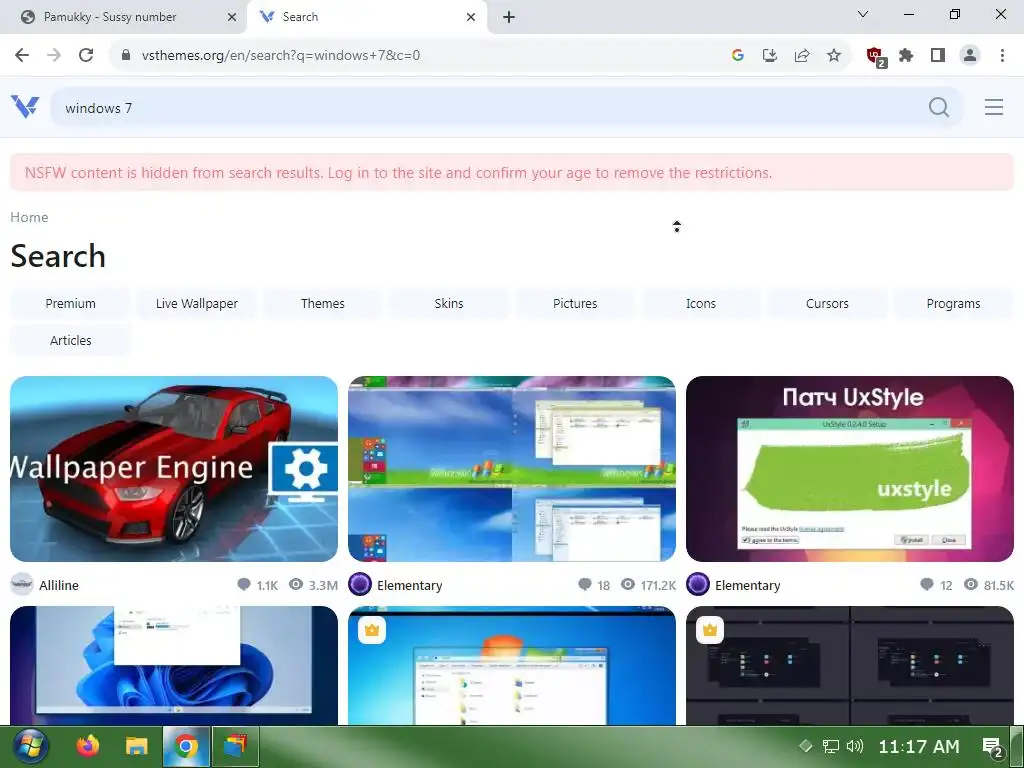Viewport: 1024px width, 768px height.
Task: Click the install app icon in address bar
Action: pos(769,55)
